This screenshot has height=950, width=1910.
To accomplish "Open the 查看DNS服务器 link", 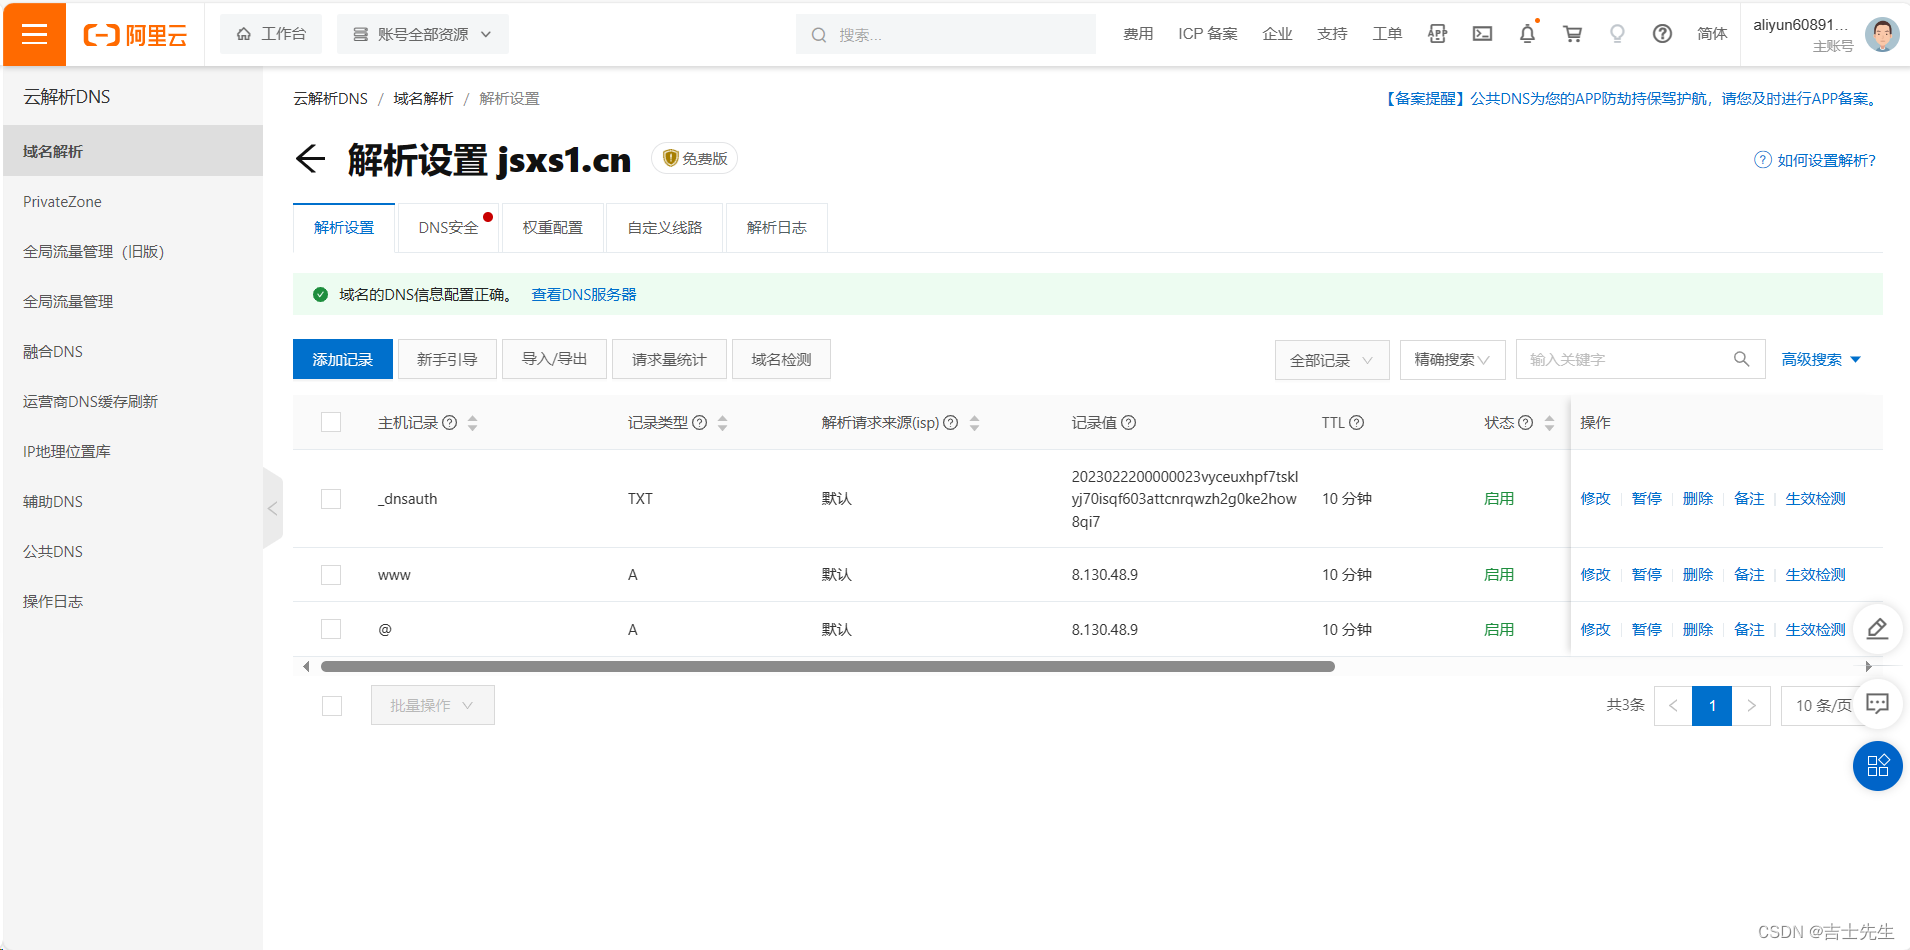I will pos(584,295).
